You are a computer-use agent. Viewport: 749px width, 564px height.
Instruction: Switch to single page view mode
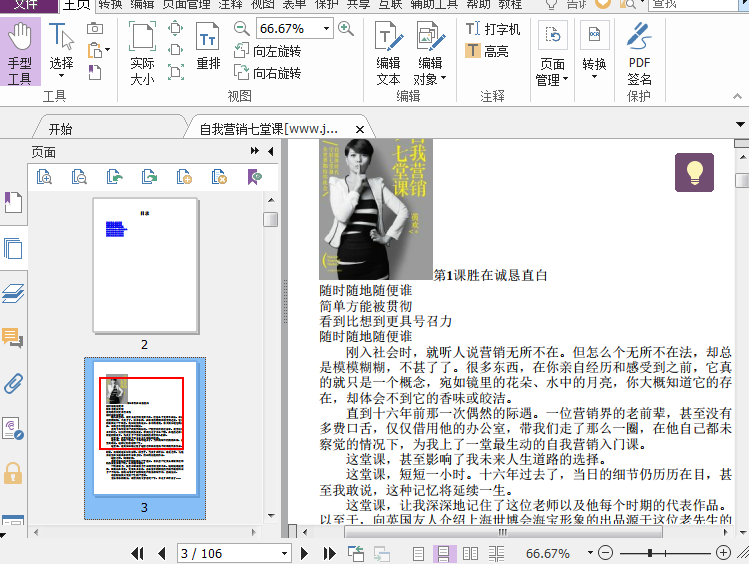(418, 554)
